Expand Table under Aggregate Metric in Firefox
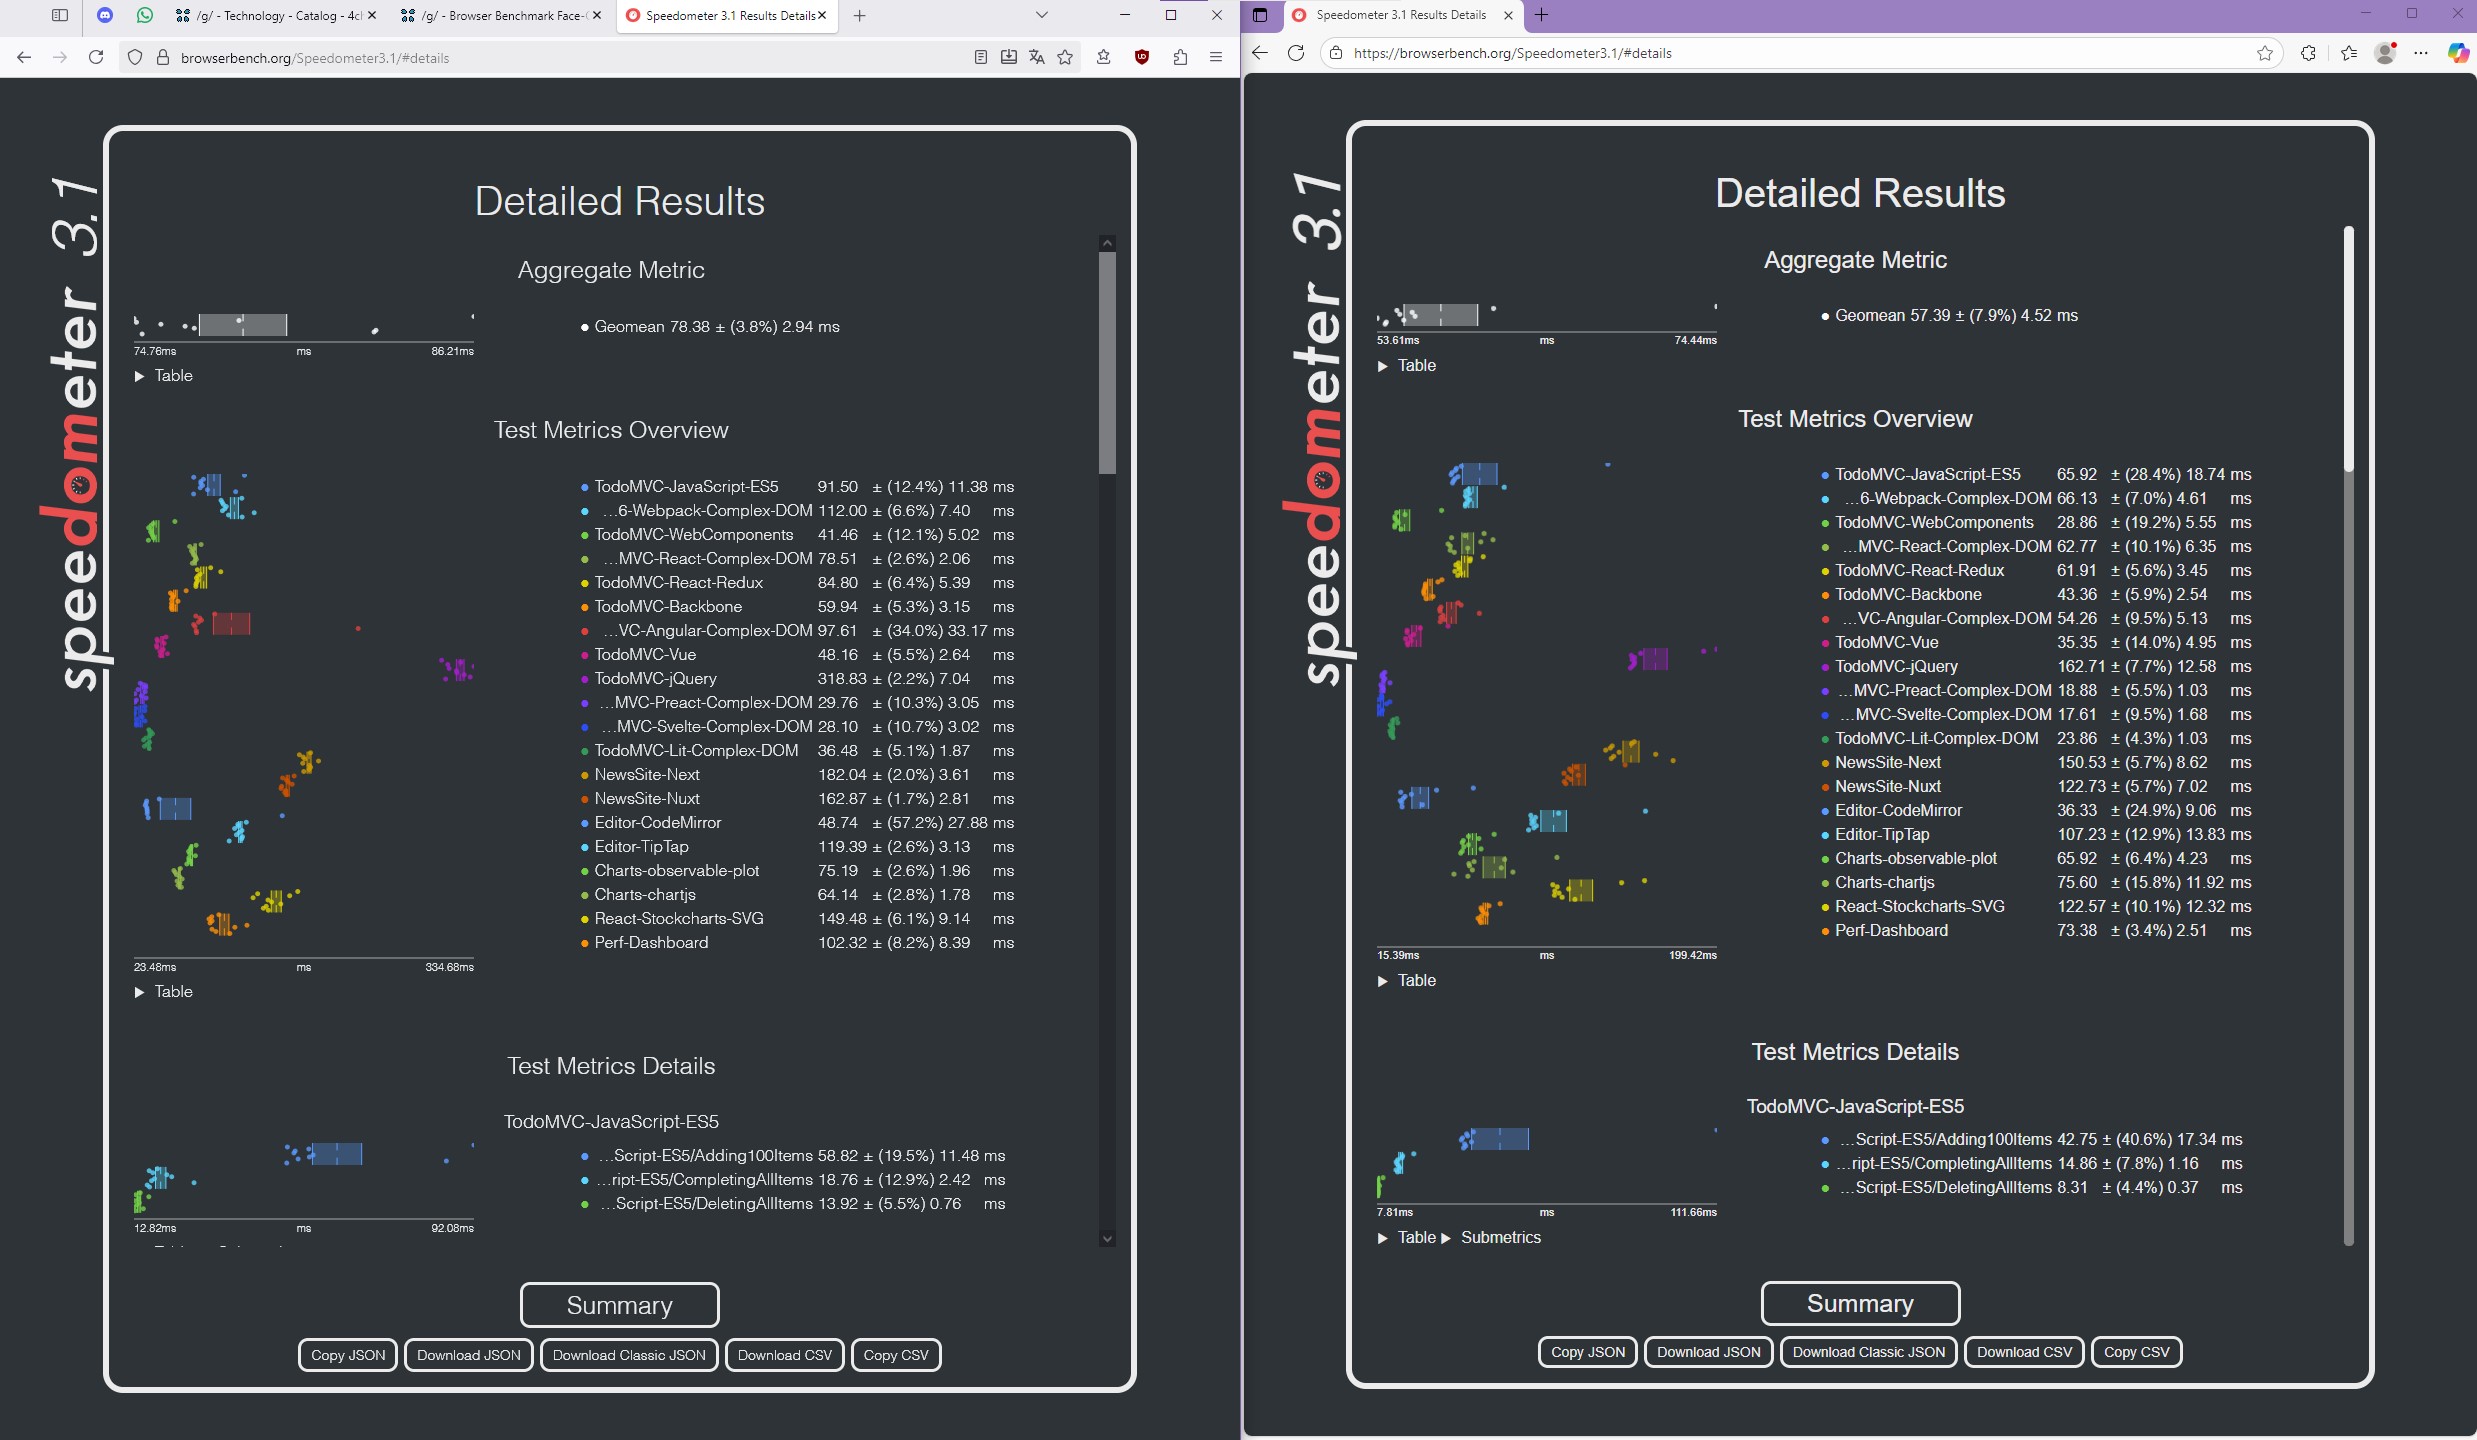Image resolution: width=2477 pixels, height=1440 pixels. click(x=164, y=376)
